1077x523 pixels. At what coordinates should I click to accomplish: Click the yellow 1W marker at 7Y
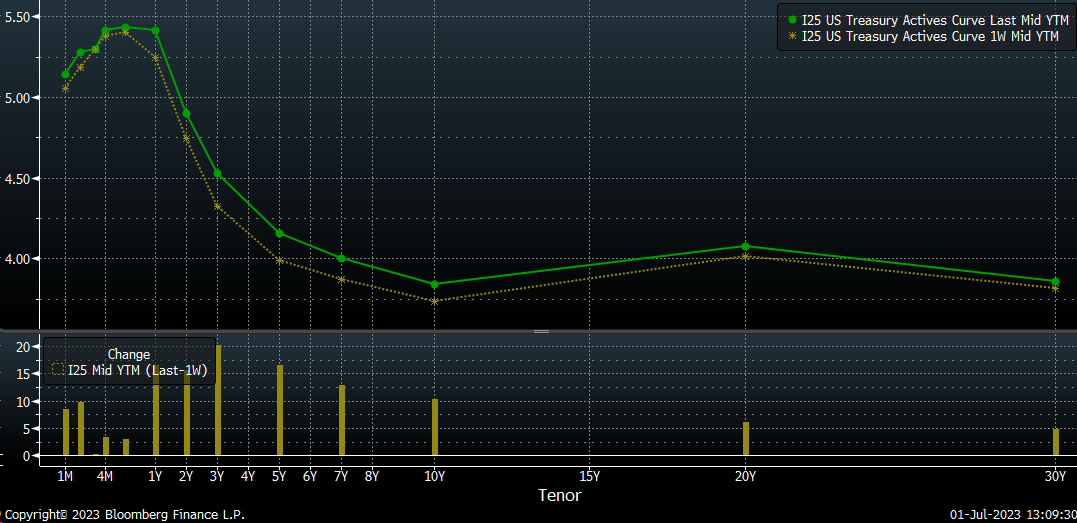pos(341,279)
